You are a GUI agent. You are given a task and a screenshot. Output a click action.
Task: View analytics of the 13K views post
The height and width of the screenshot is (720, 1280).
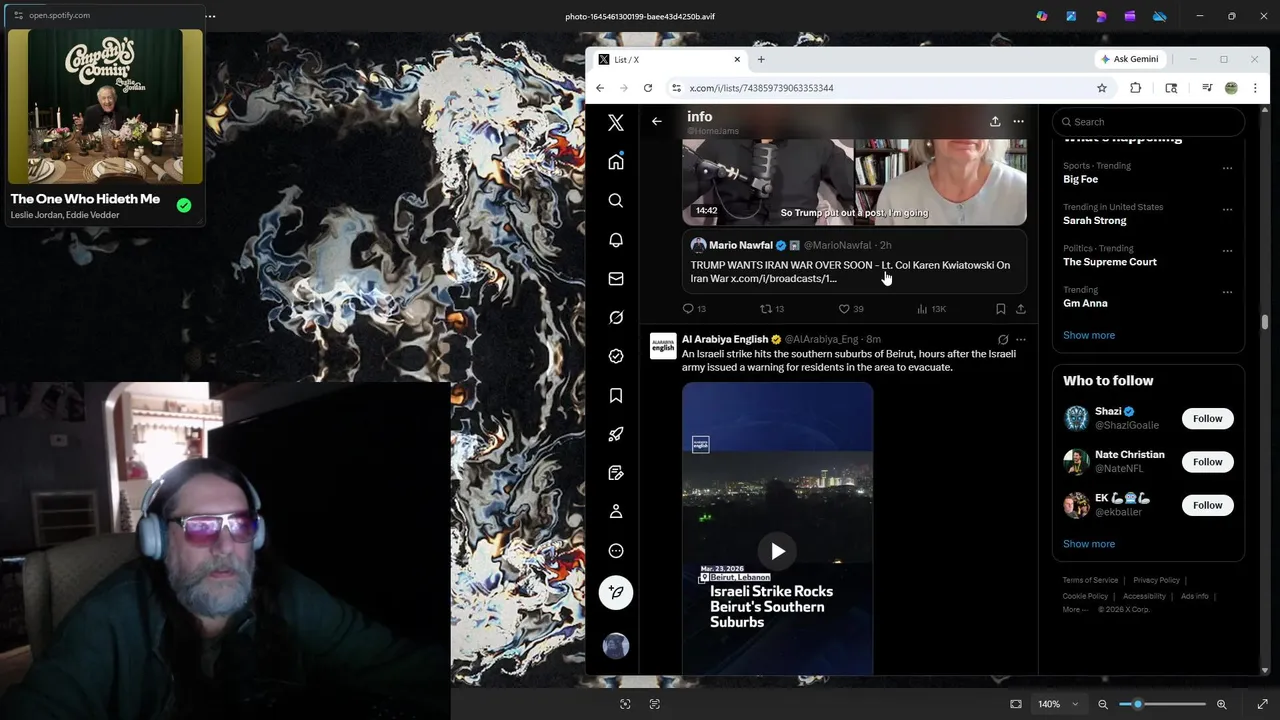pos(931,309)
